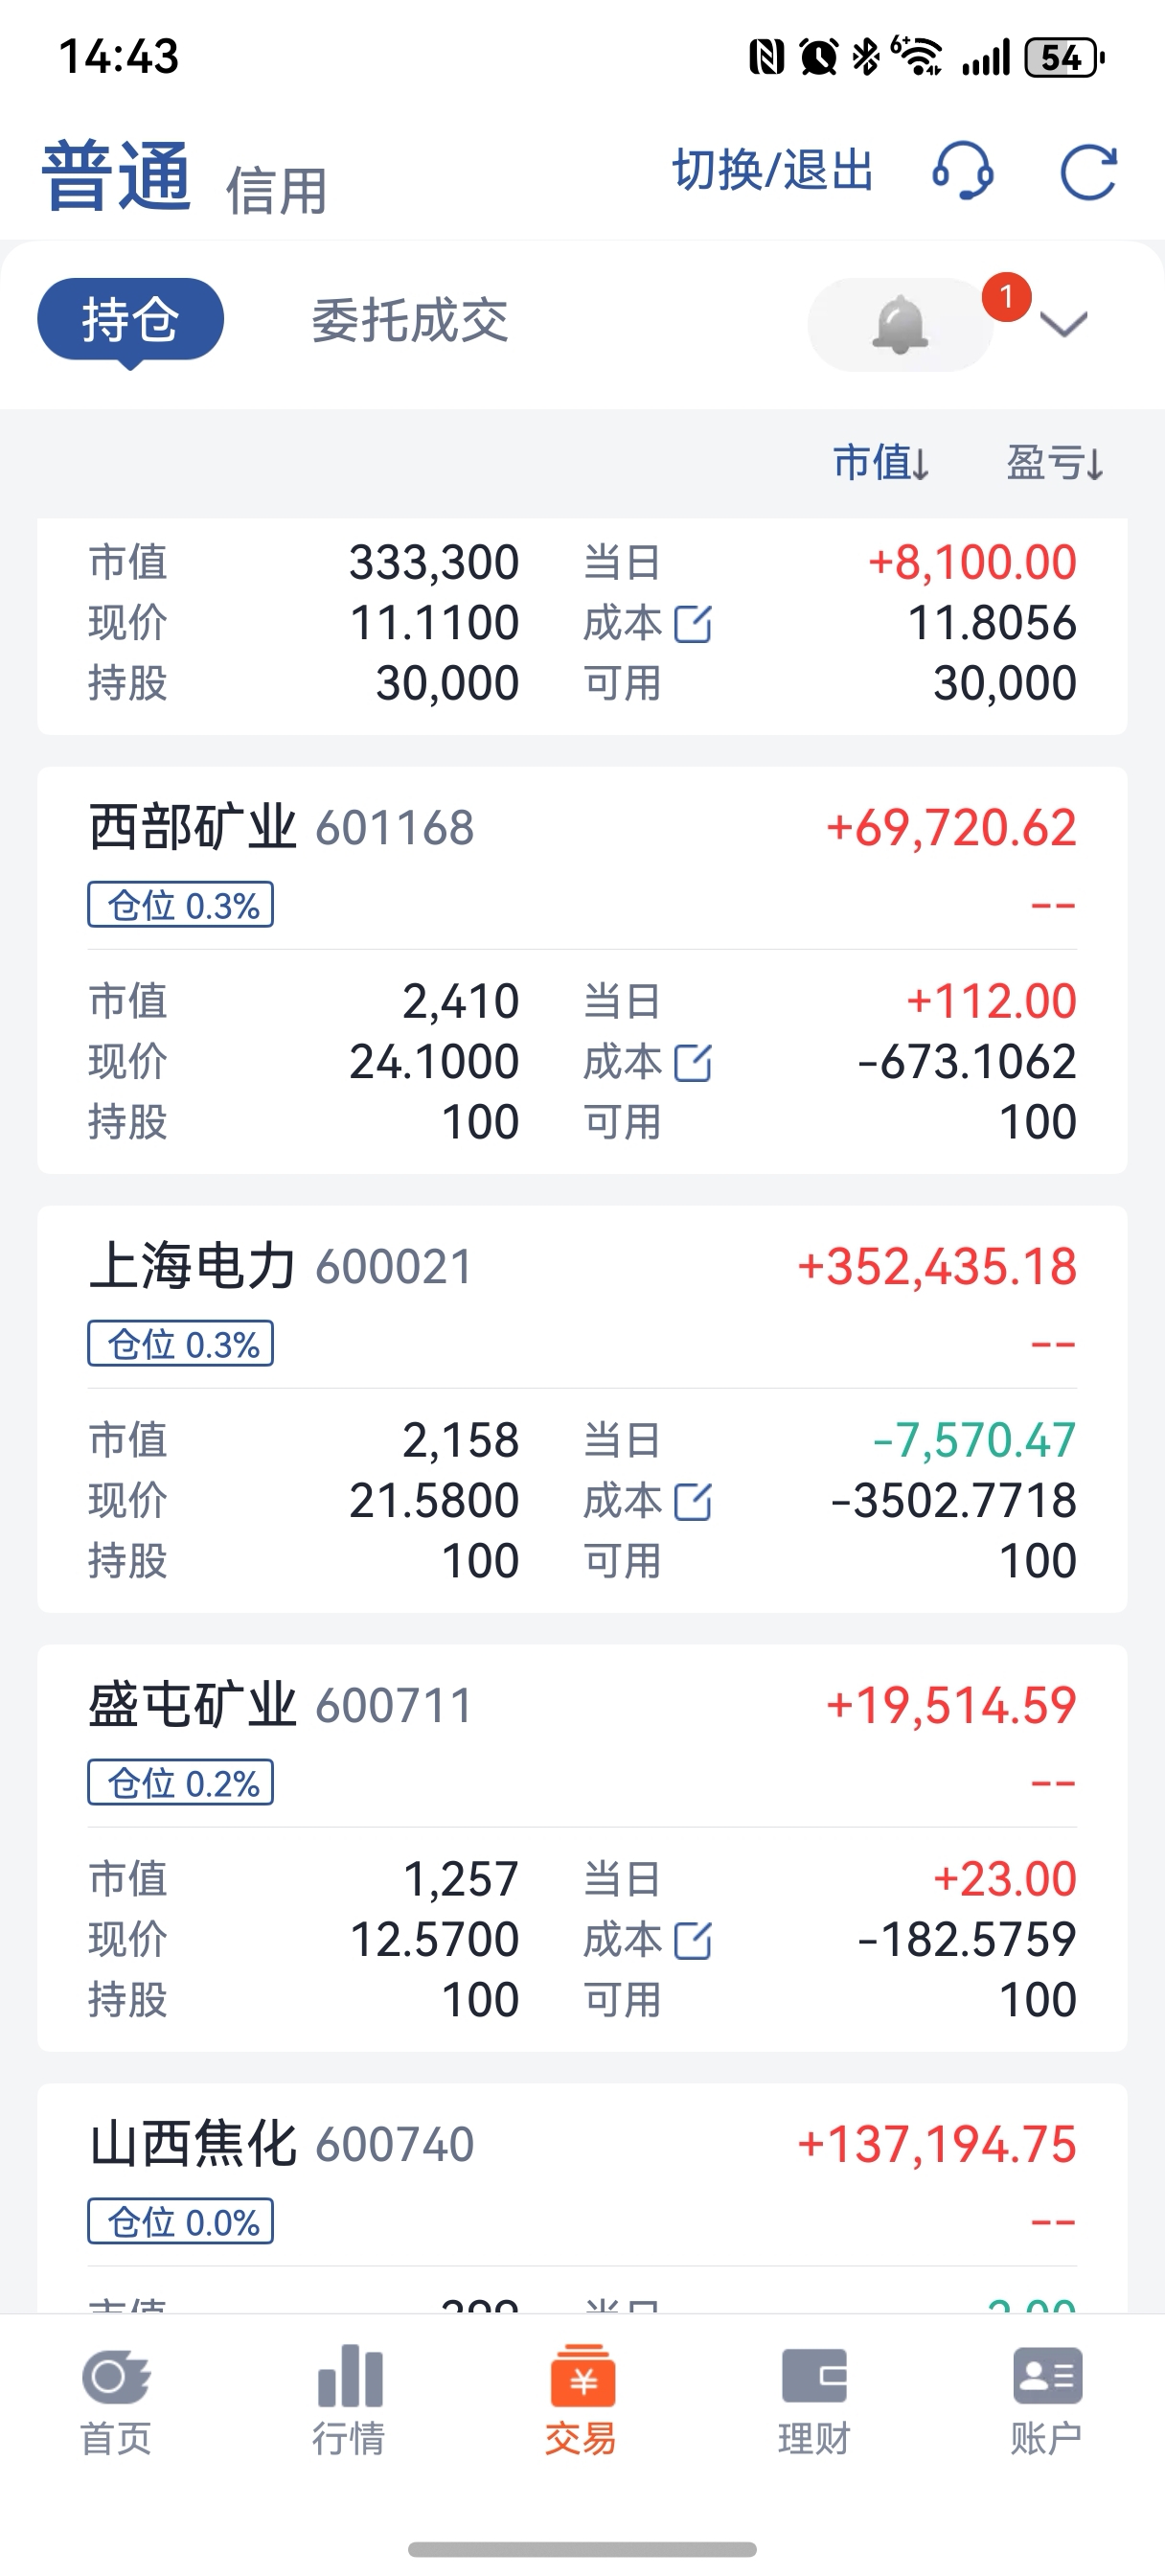1165x2576 pixels.
Task: Switch to 信用 account mode
Action: pos(277,190)
